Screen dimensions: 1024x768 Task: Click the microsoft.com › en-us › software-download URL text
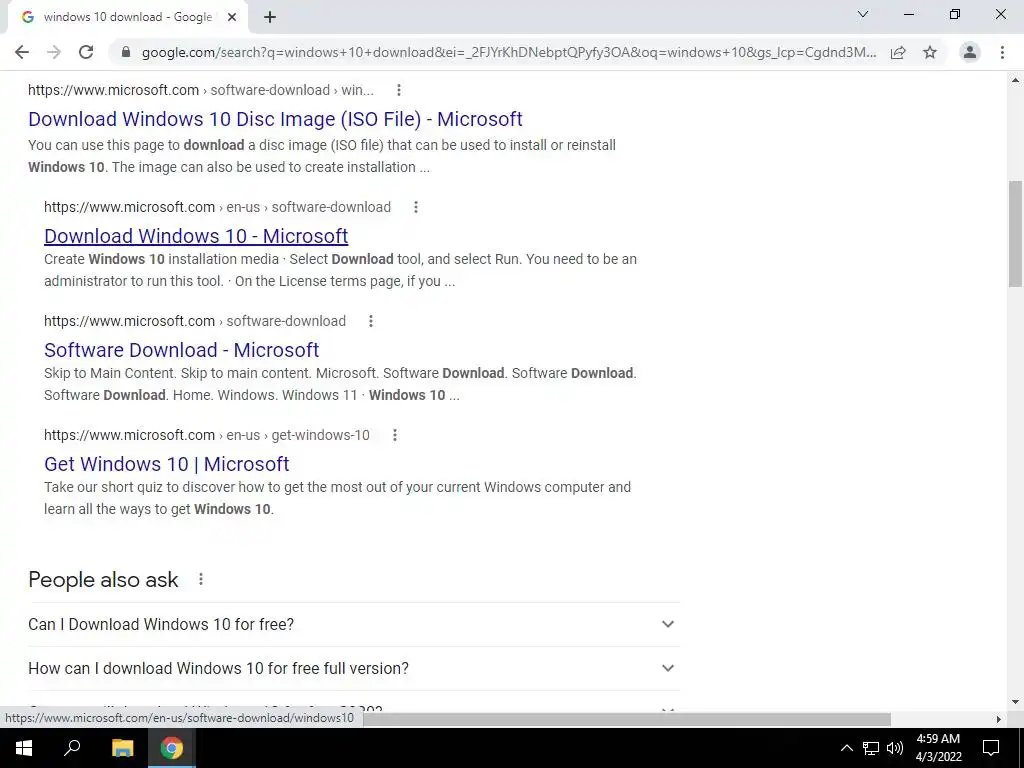point(217,207)
